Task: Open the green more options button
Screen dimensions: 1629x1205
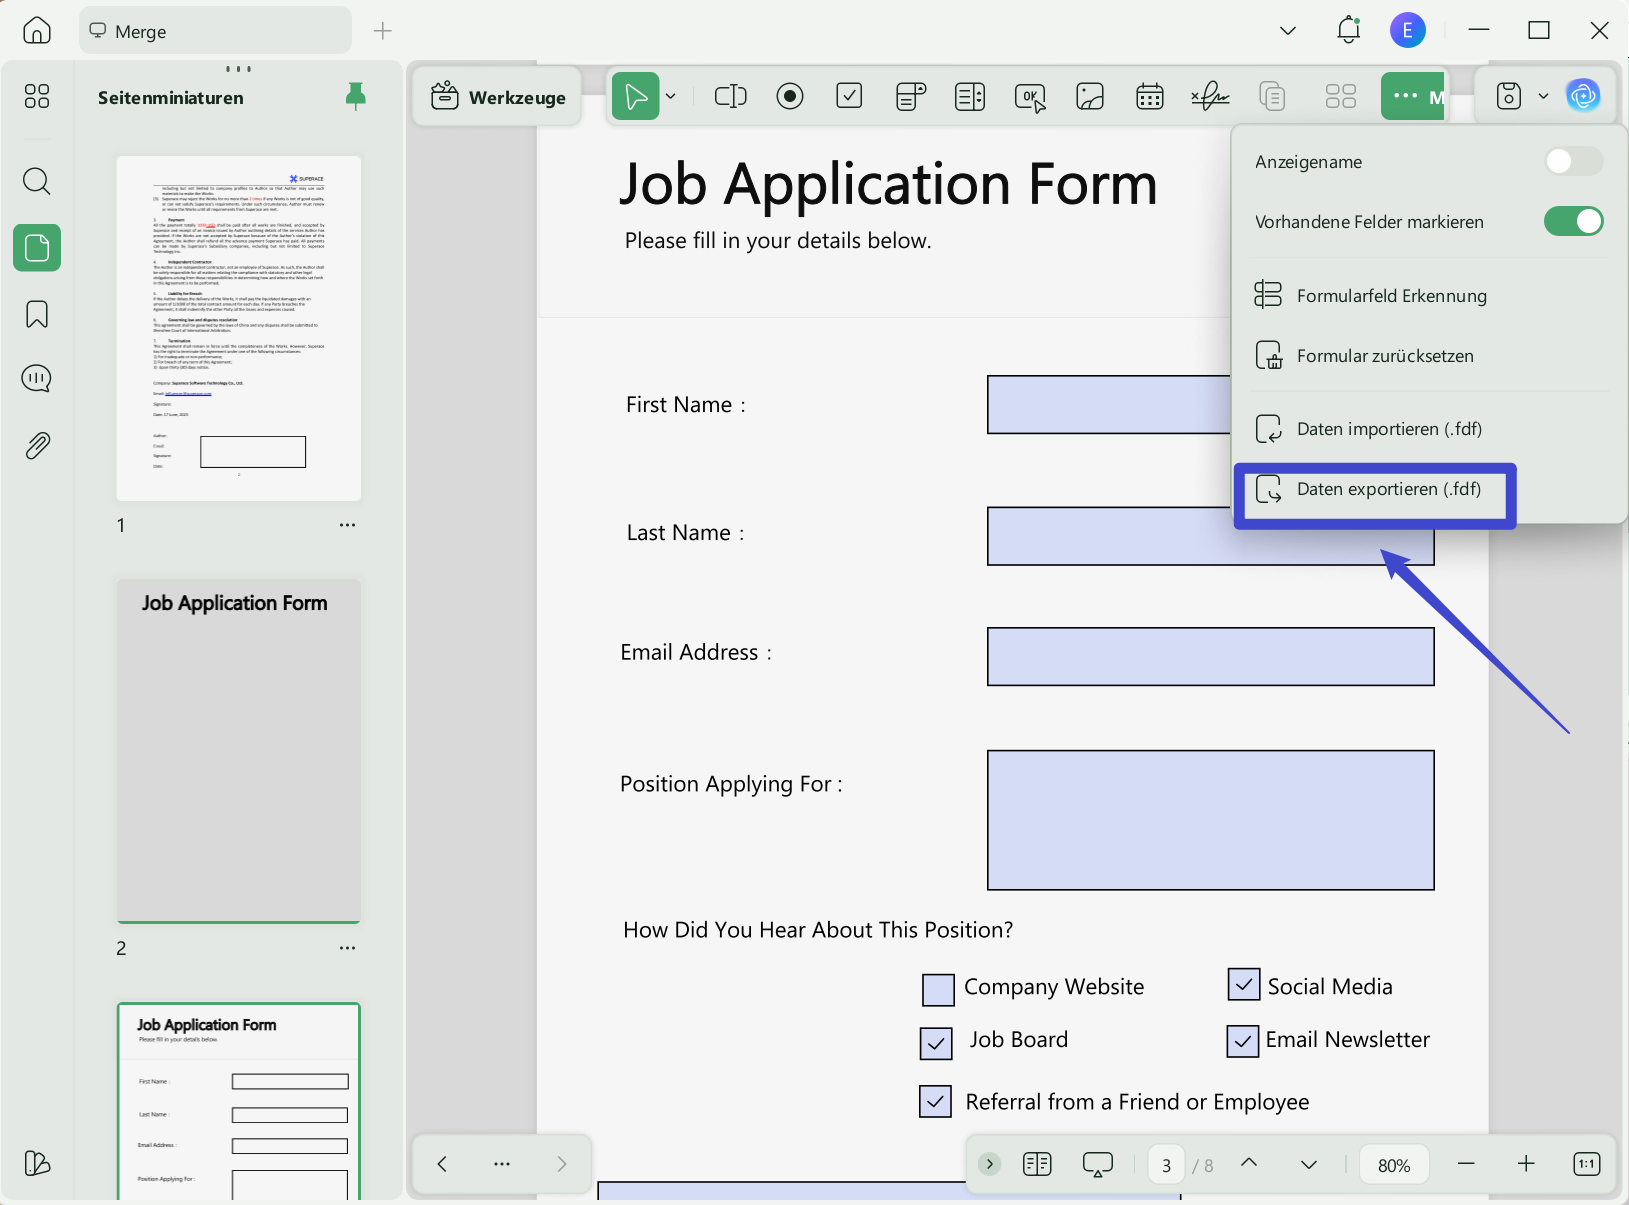Action: click(x=1412, y=96)
